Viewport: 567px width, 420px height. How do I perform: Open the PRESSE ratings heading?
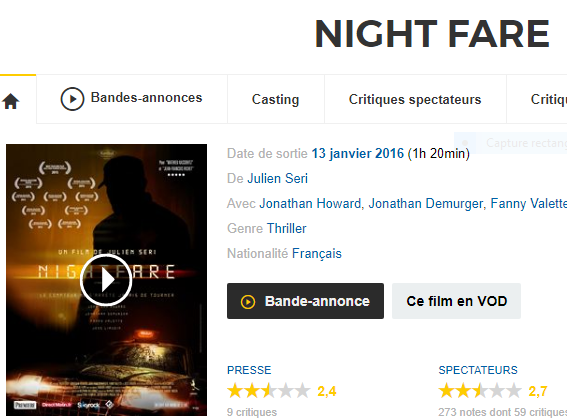tap(249, 370)
